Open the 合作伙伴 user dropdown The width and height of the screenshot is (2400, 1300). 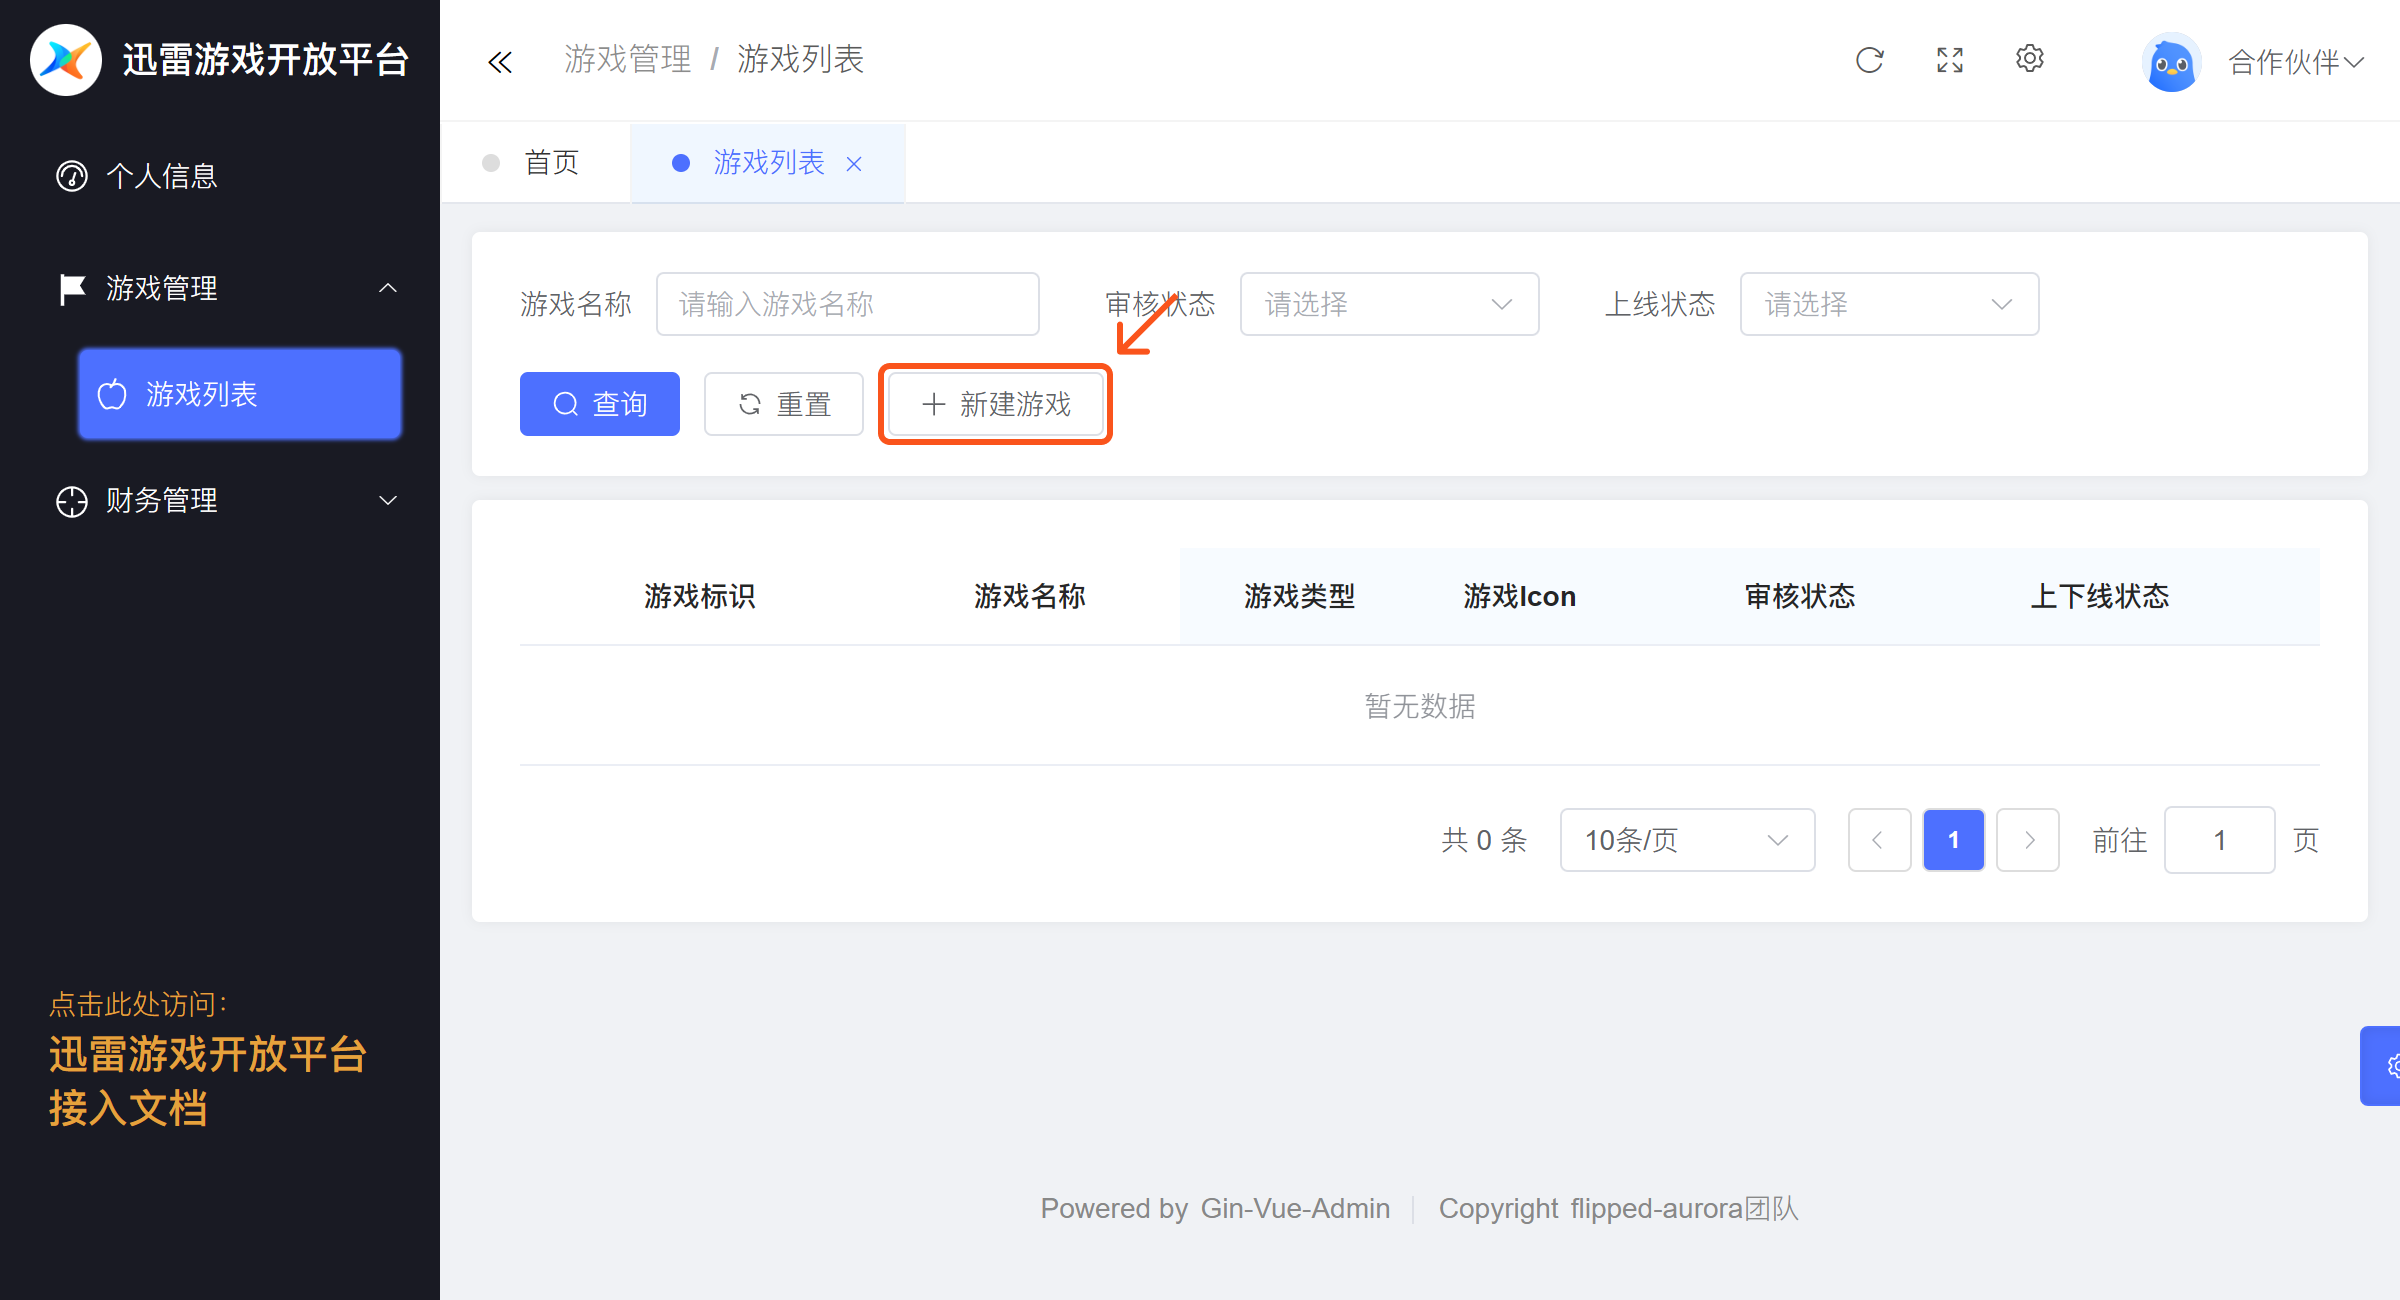pyautogui.click(x=2296, y=62)
